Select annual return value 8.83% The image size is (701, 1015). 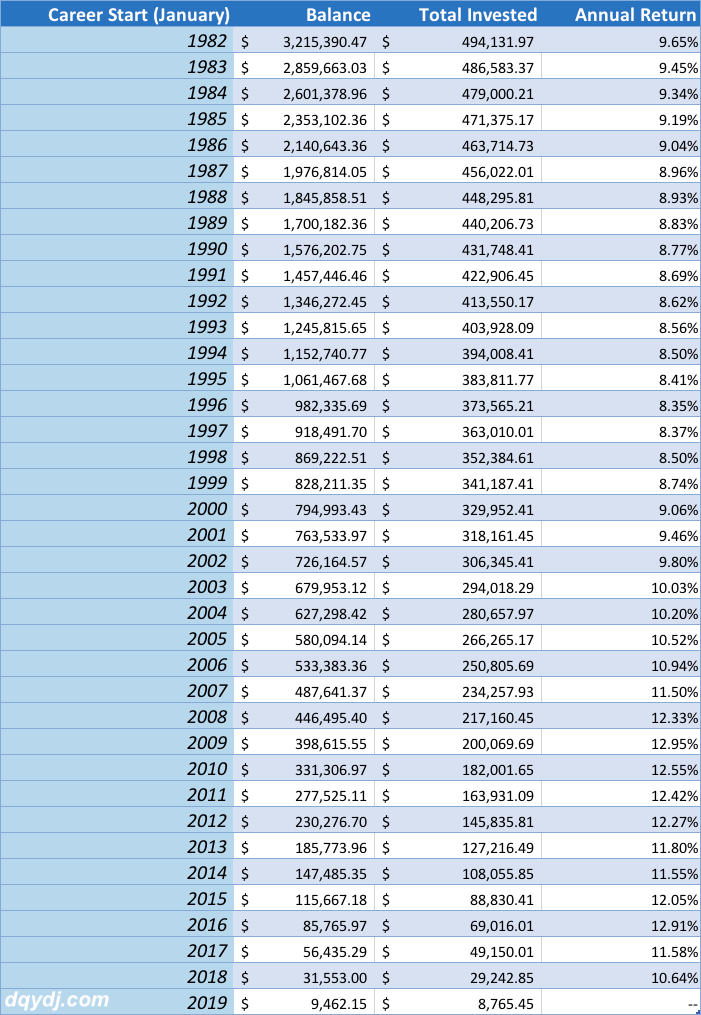coord(621,223)
